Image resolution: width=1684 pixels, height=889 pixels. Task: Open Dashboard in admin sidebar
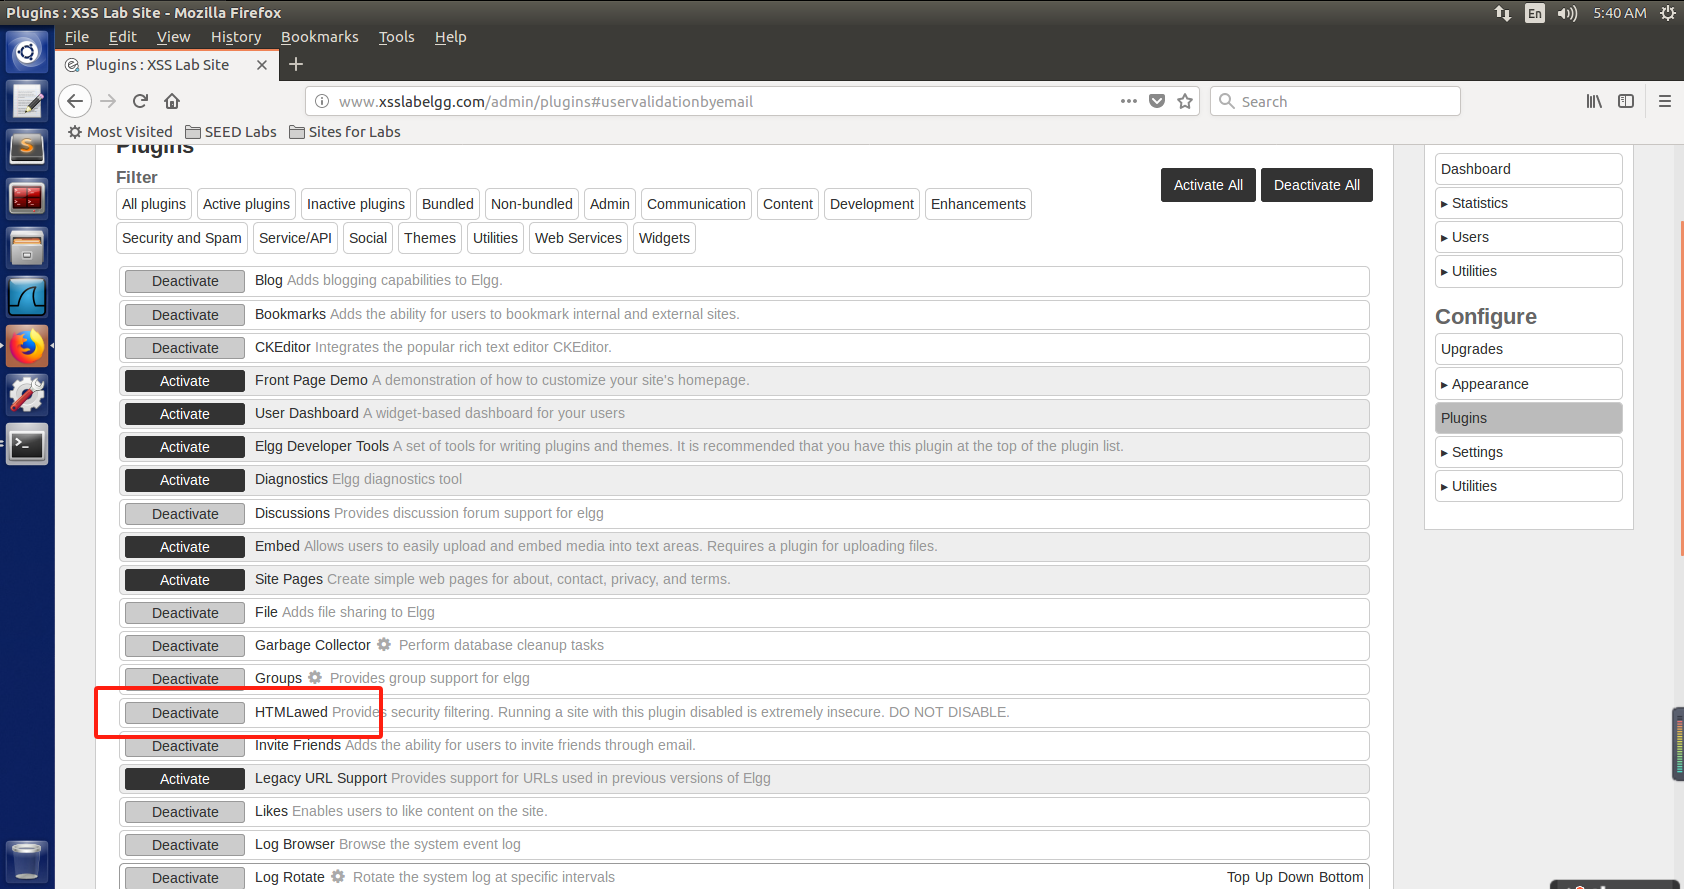pyautogui.click(x=1528, y=169)
